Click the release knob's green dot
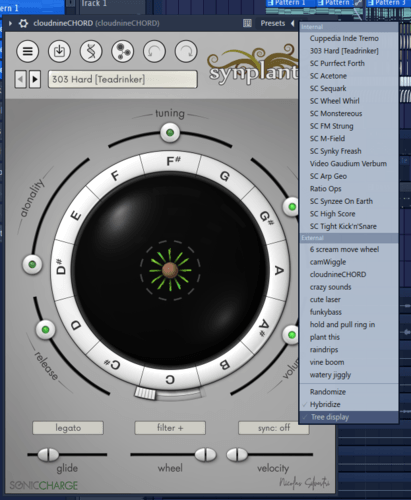Screen dimensions: 411x500 (45, 330)
